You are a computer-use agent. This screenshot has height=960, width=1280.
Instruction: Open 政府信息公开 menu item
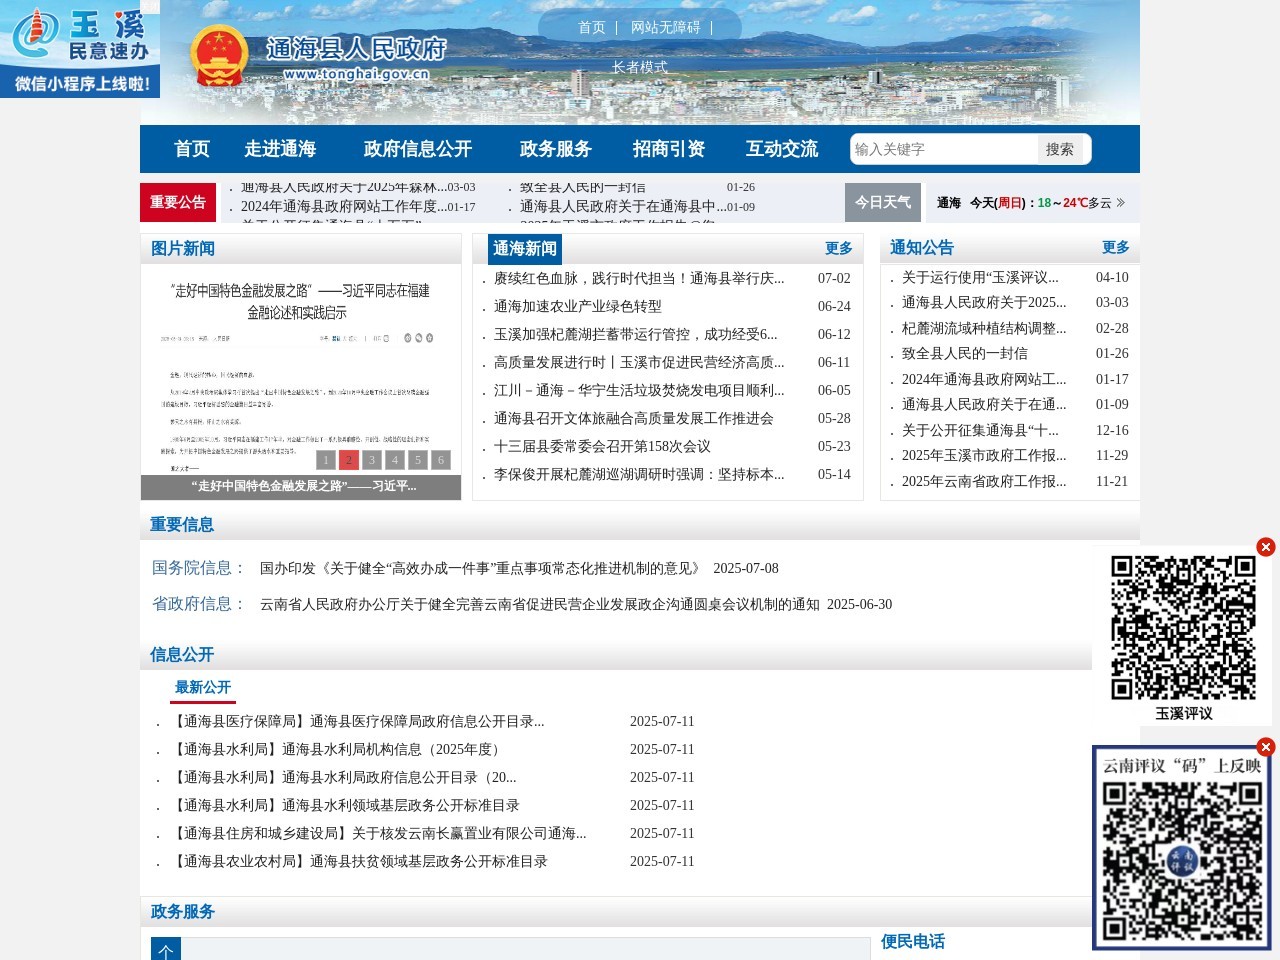pos(418,149)
